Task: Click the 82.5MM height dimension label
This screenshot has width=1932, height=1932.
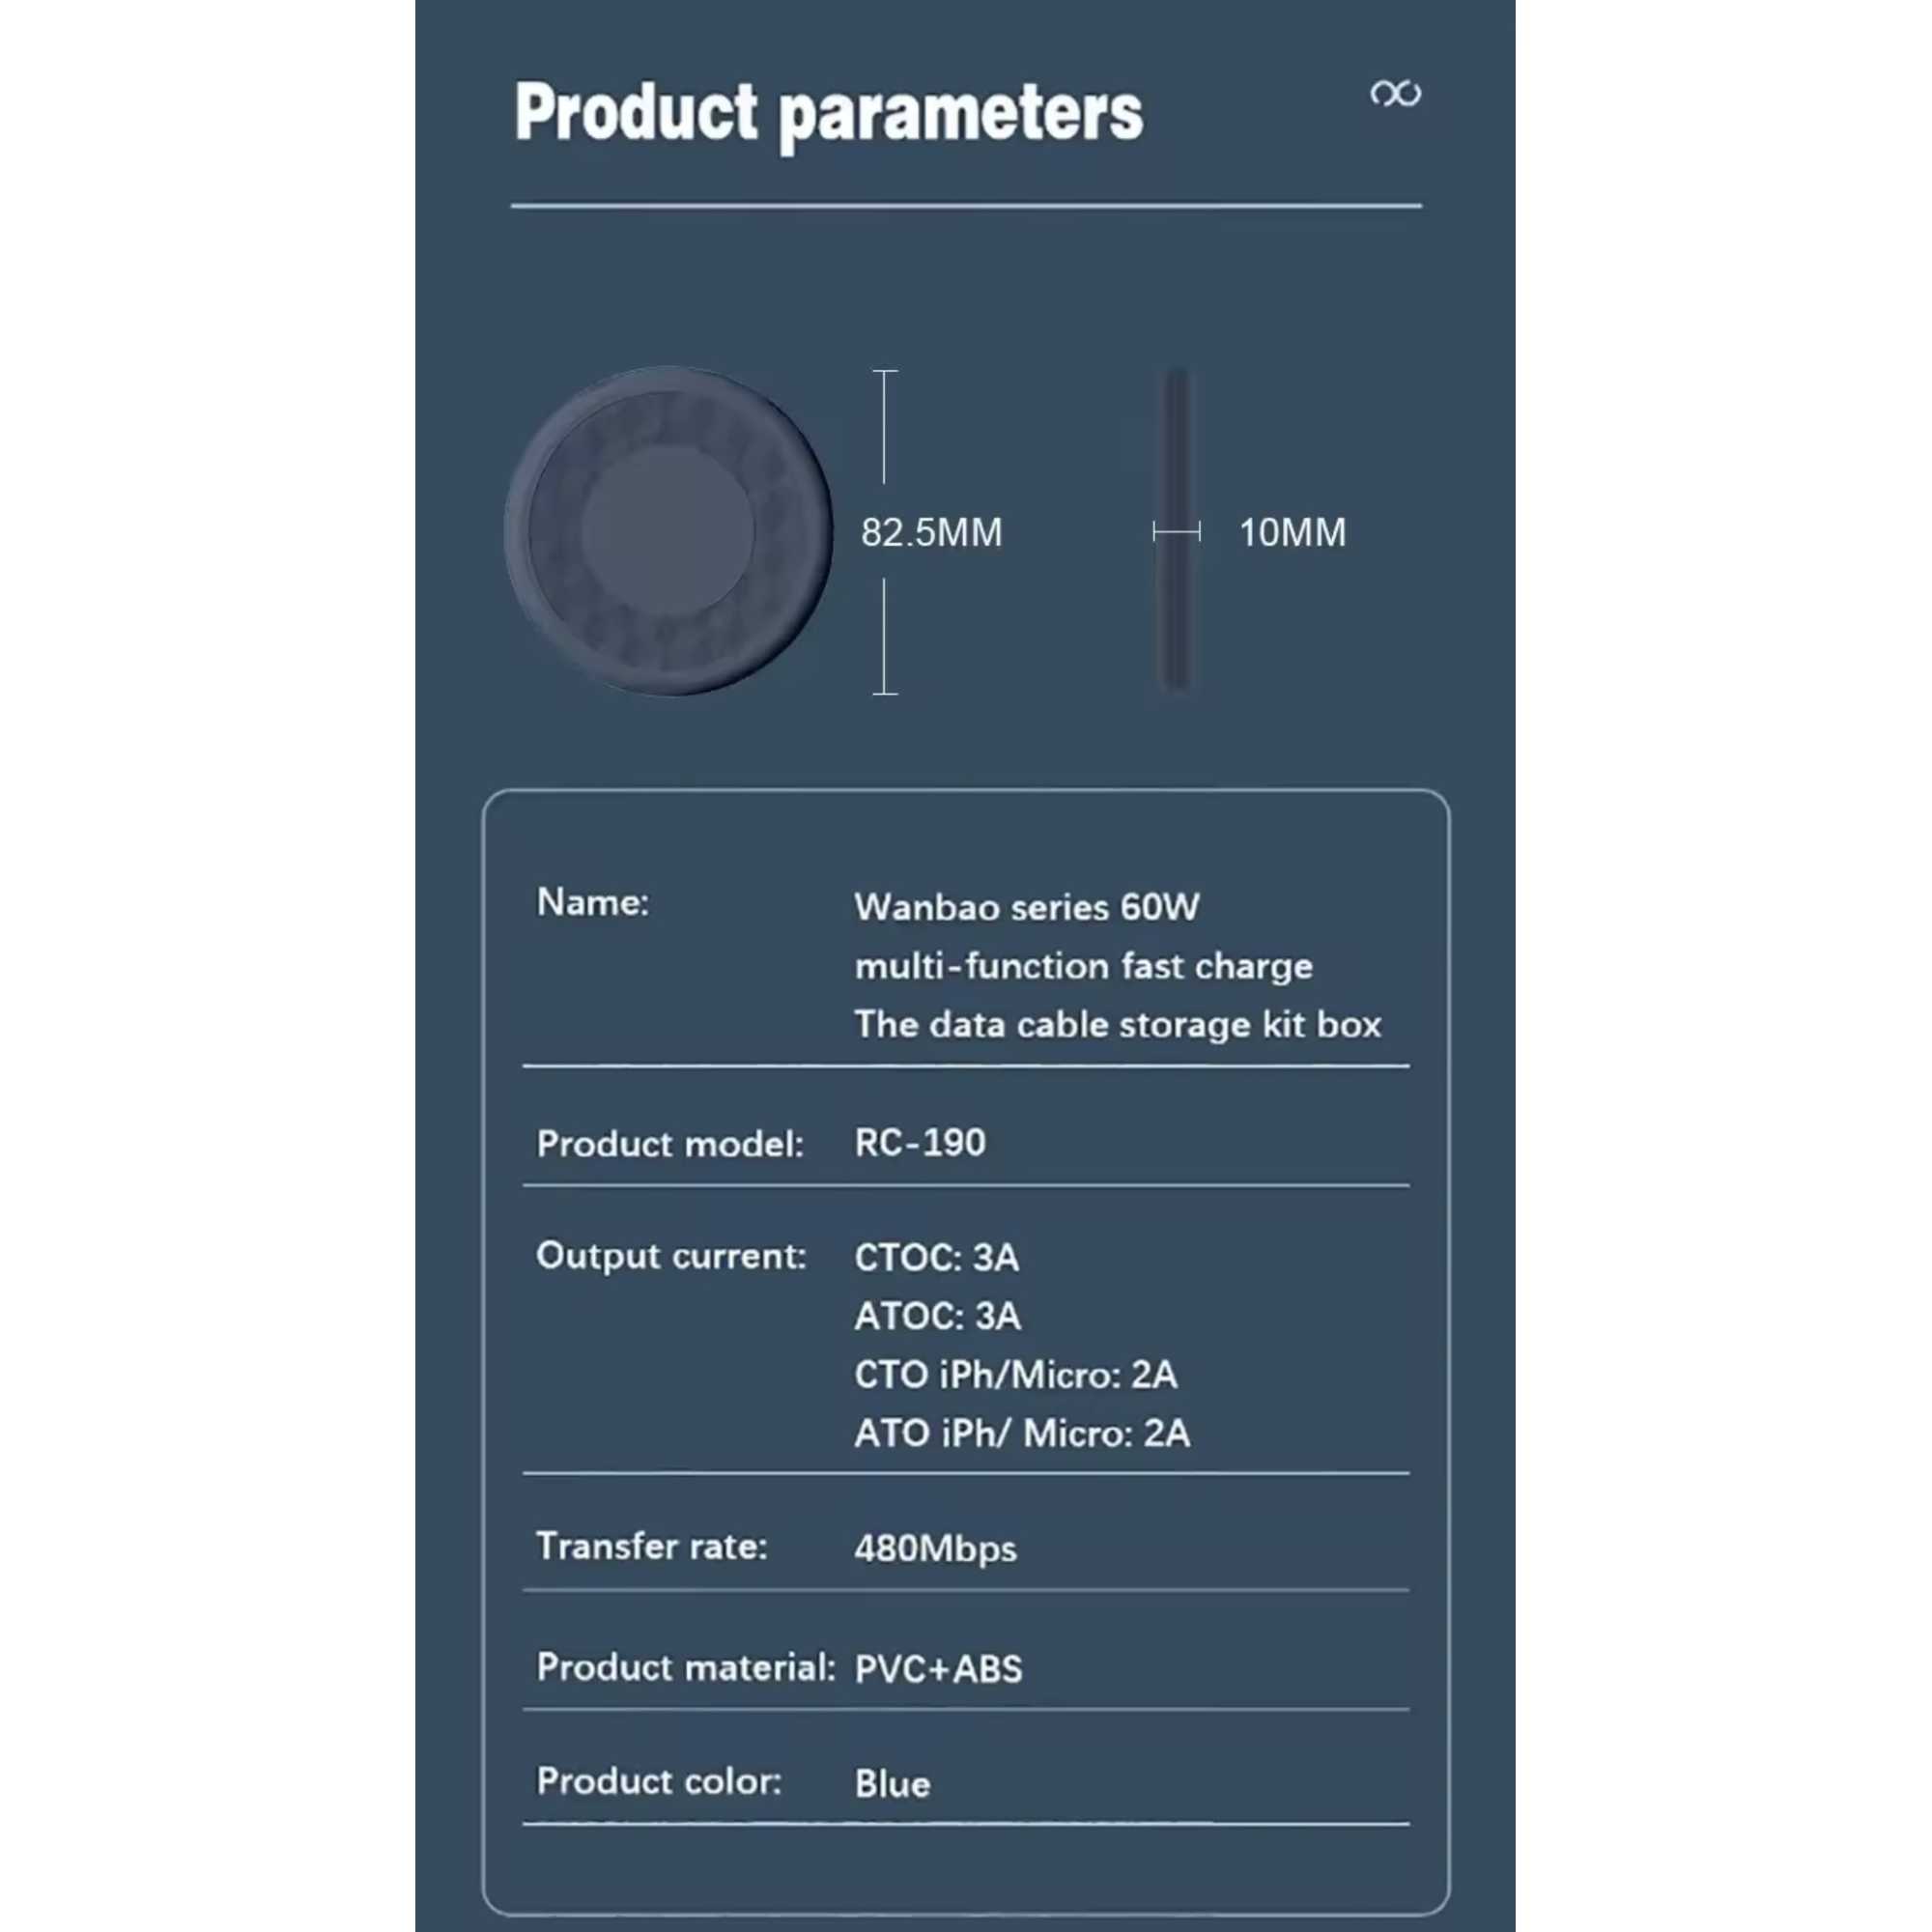Action: 931,532
